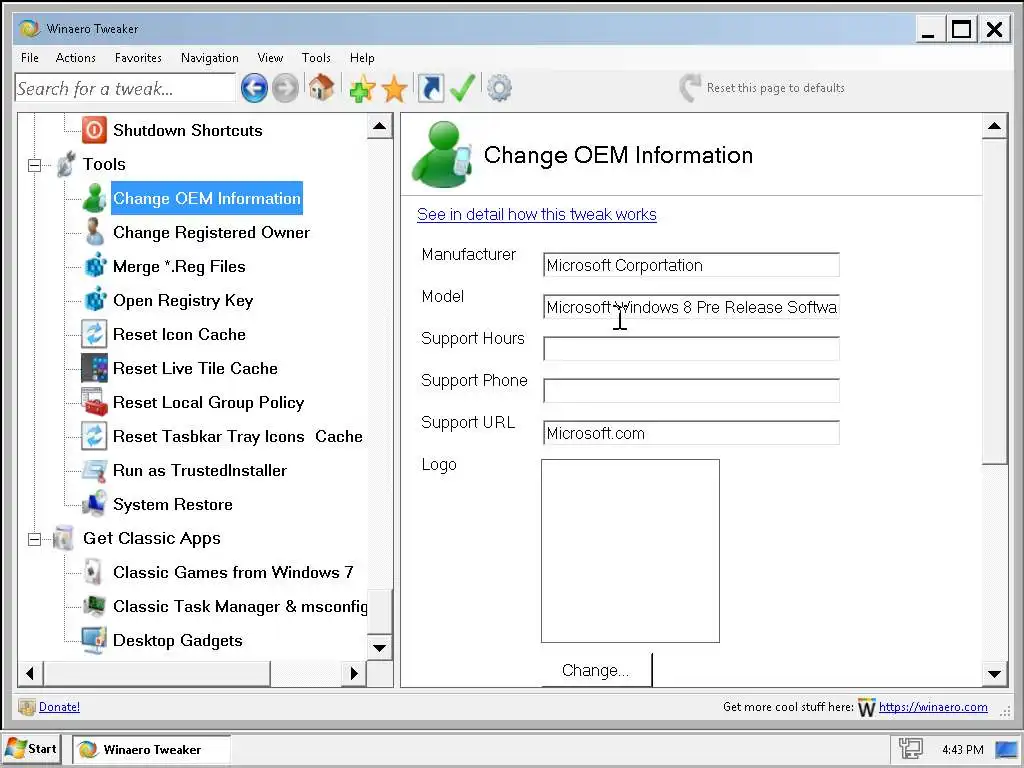Click the Classic Games from Windows 7 card icon
This screenshot has width=1024, height=768.
pos(94,572)
